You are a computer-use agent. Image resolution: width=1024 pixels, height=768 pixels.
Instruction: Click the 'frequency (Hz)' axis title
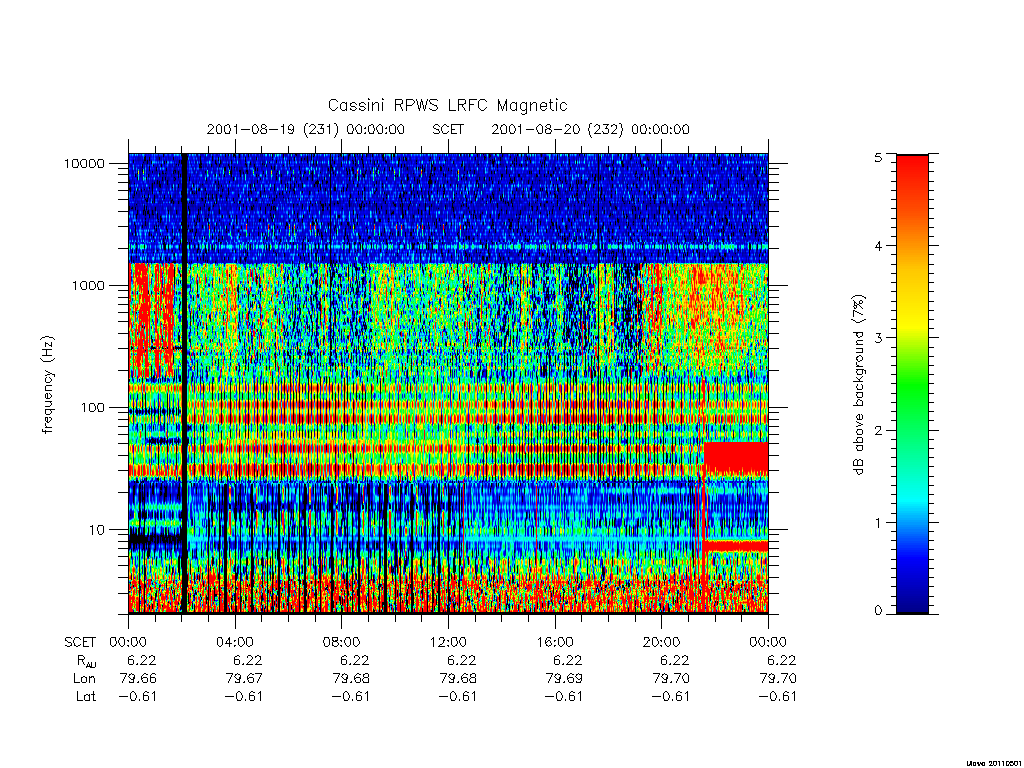48,385
